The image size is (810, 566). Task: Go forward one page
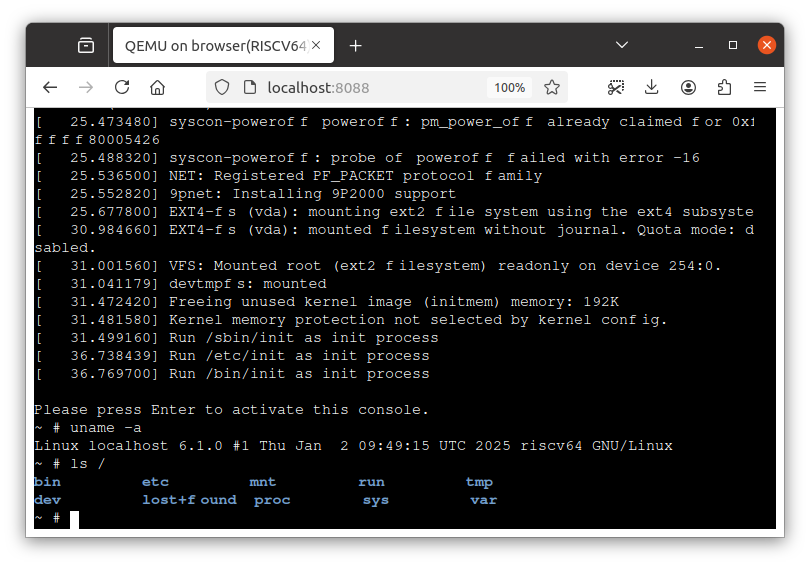point(86,87)
